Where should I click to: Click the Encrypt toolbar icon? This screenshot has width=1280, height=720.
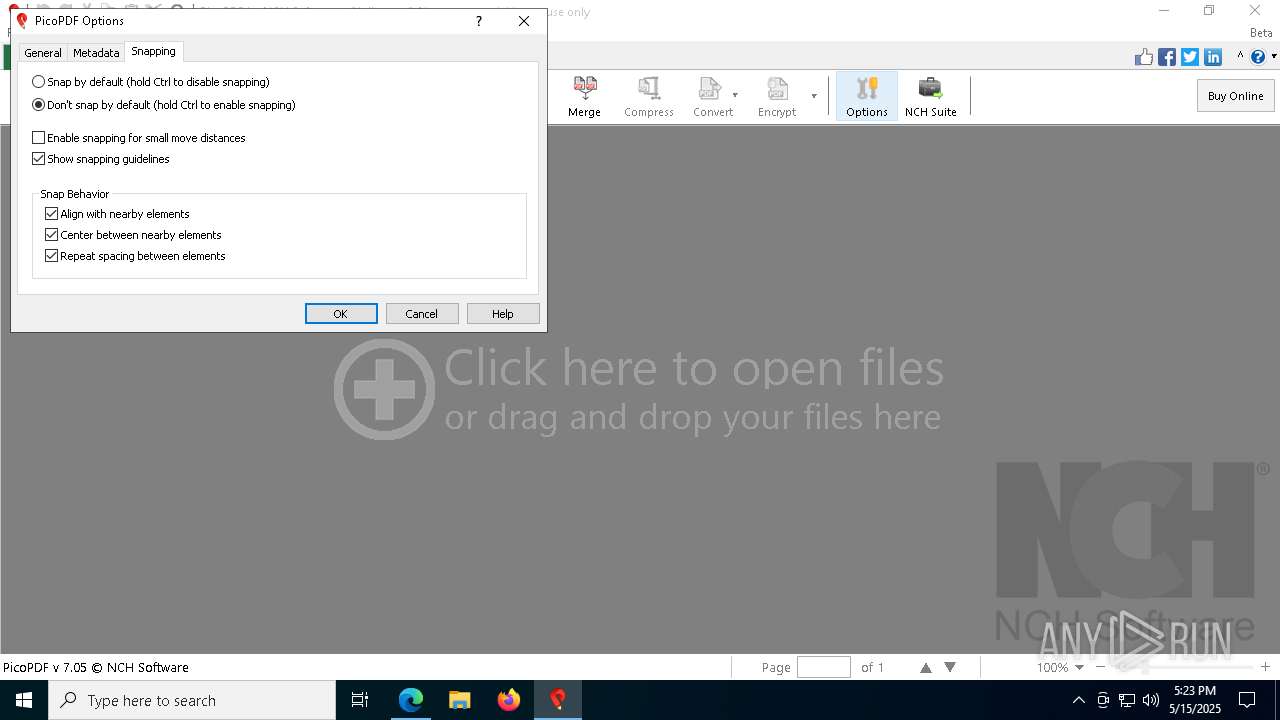776,96
